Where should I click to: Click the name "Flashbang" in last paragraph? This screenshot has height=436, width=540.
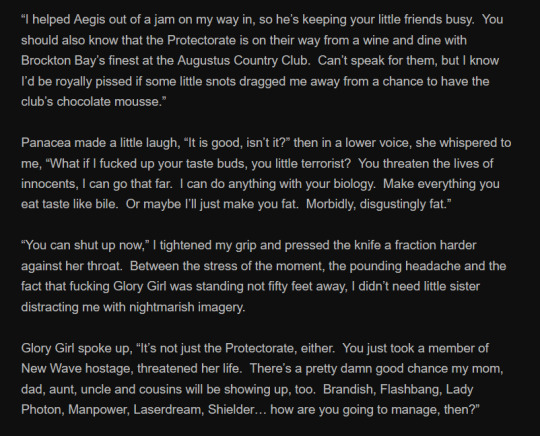pos(410,389)
